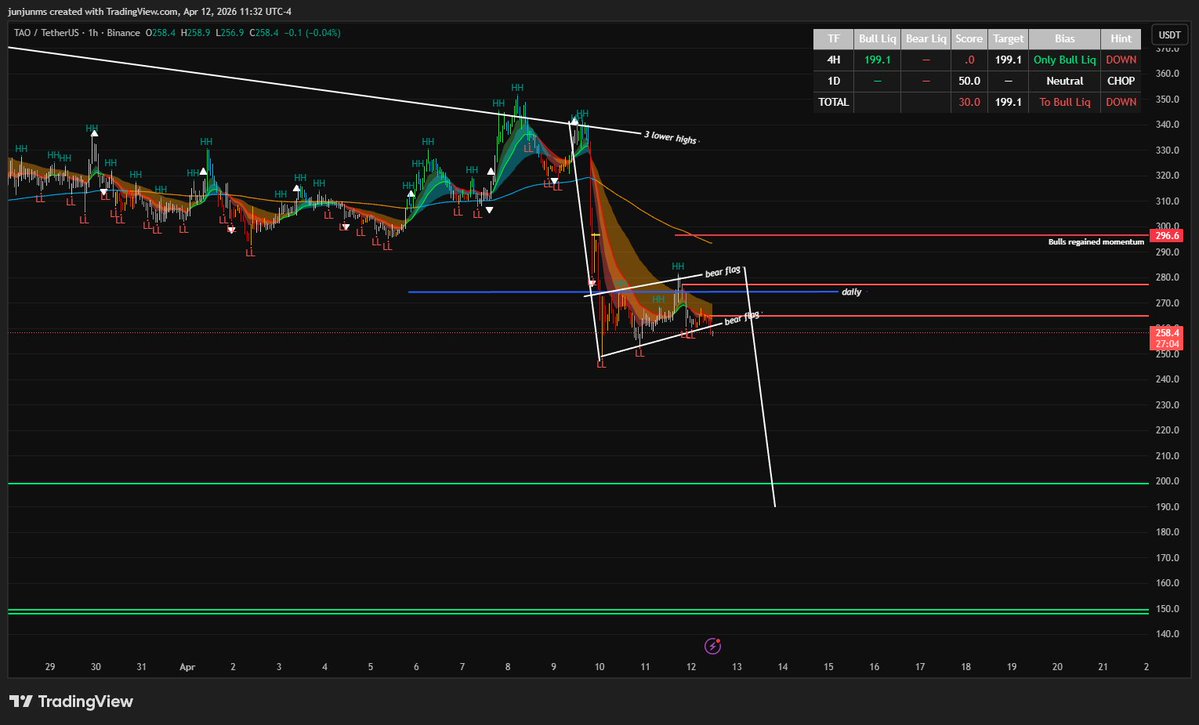This screenshot has width=1199, height=725.
Task: Click the 1D Score 50.0 cell
Action: 968,81
